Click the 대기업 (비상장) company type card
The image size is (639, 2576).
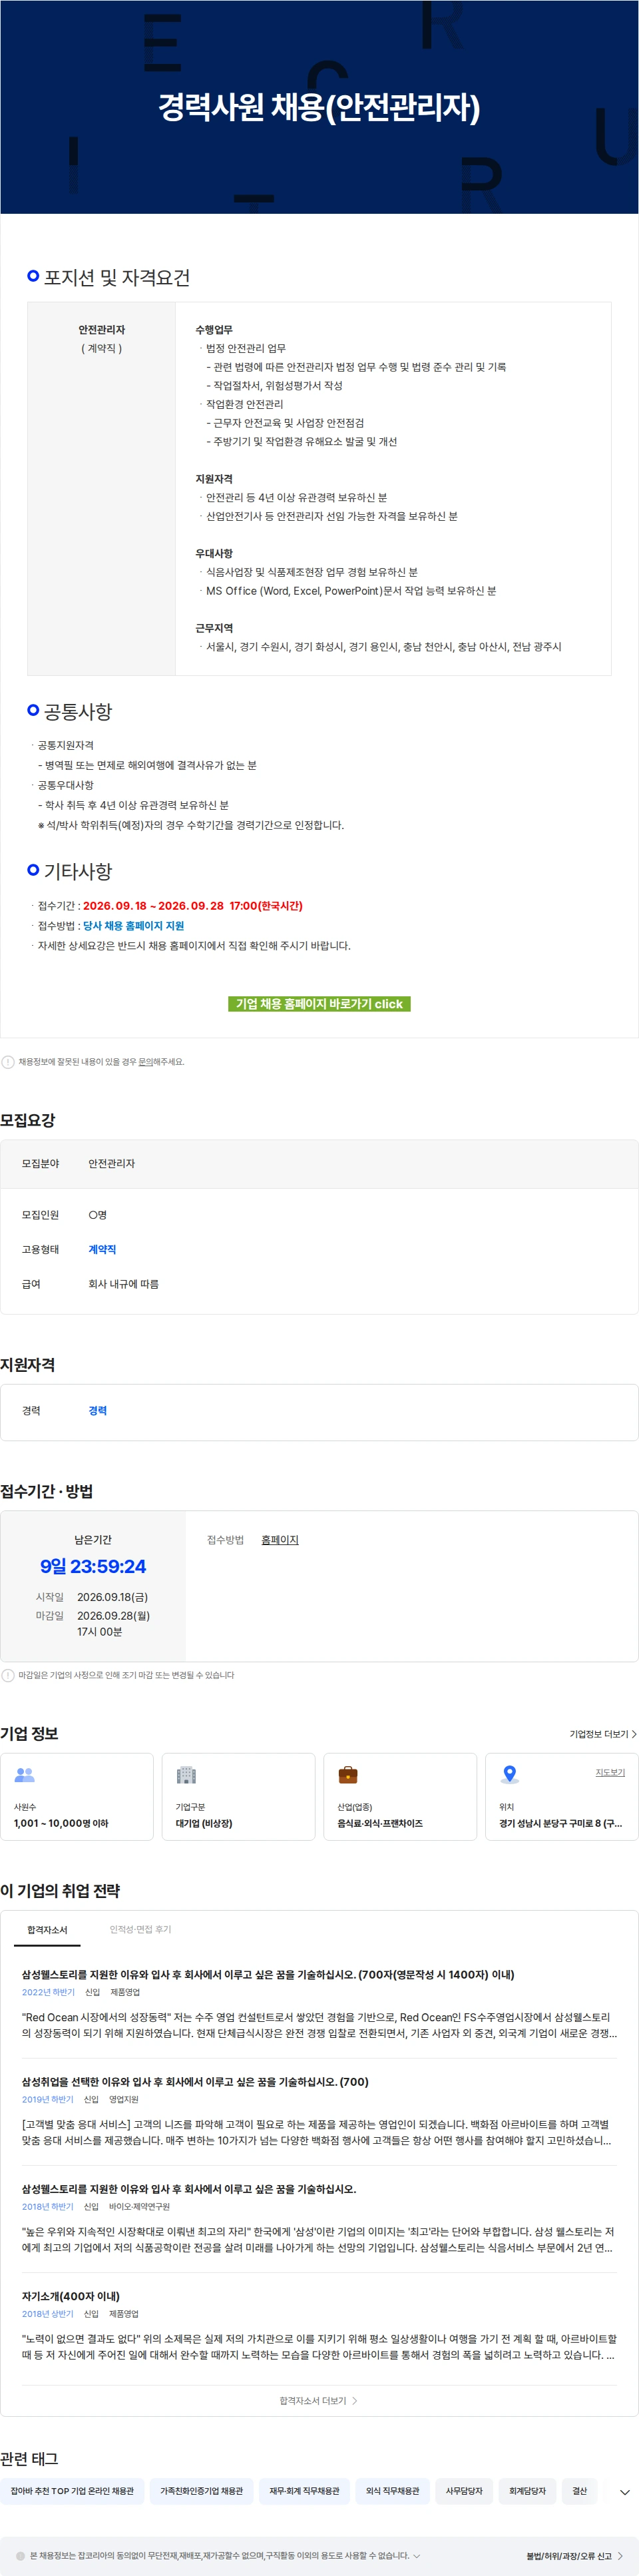(x=238, y=1797)
